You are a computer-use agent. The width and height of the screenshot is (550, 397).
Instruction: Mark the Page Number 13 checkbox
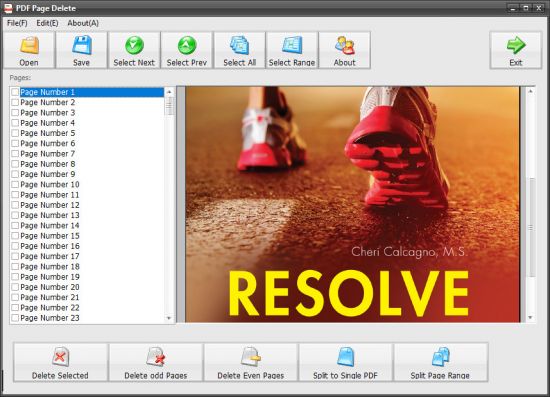[x=15, y=215]
